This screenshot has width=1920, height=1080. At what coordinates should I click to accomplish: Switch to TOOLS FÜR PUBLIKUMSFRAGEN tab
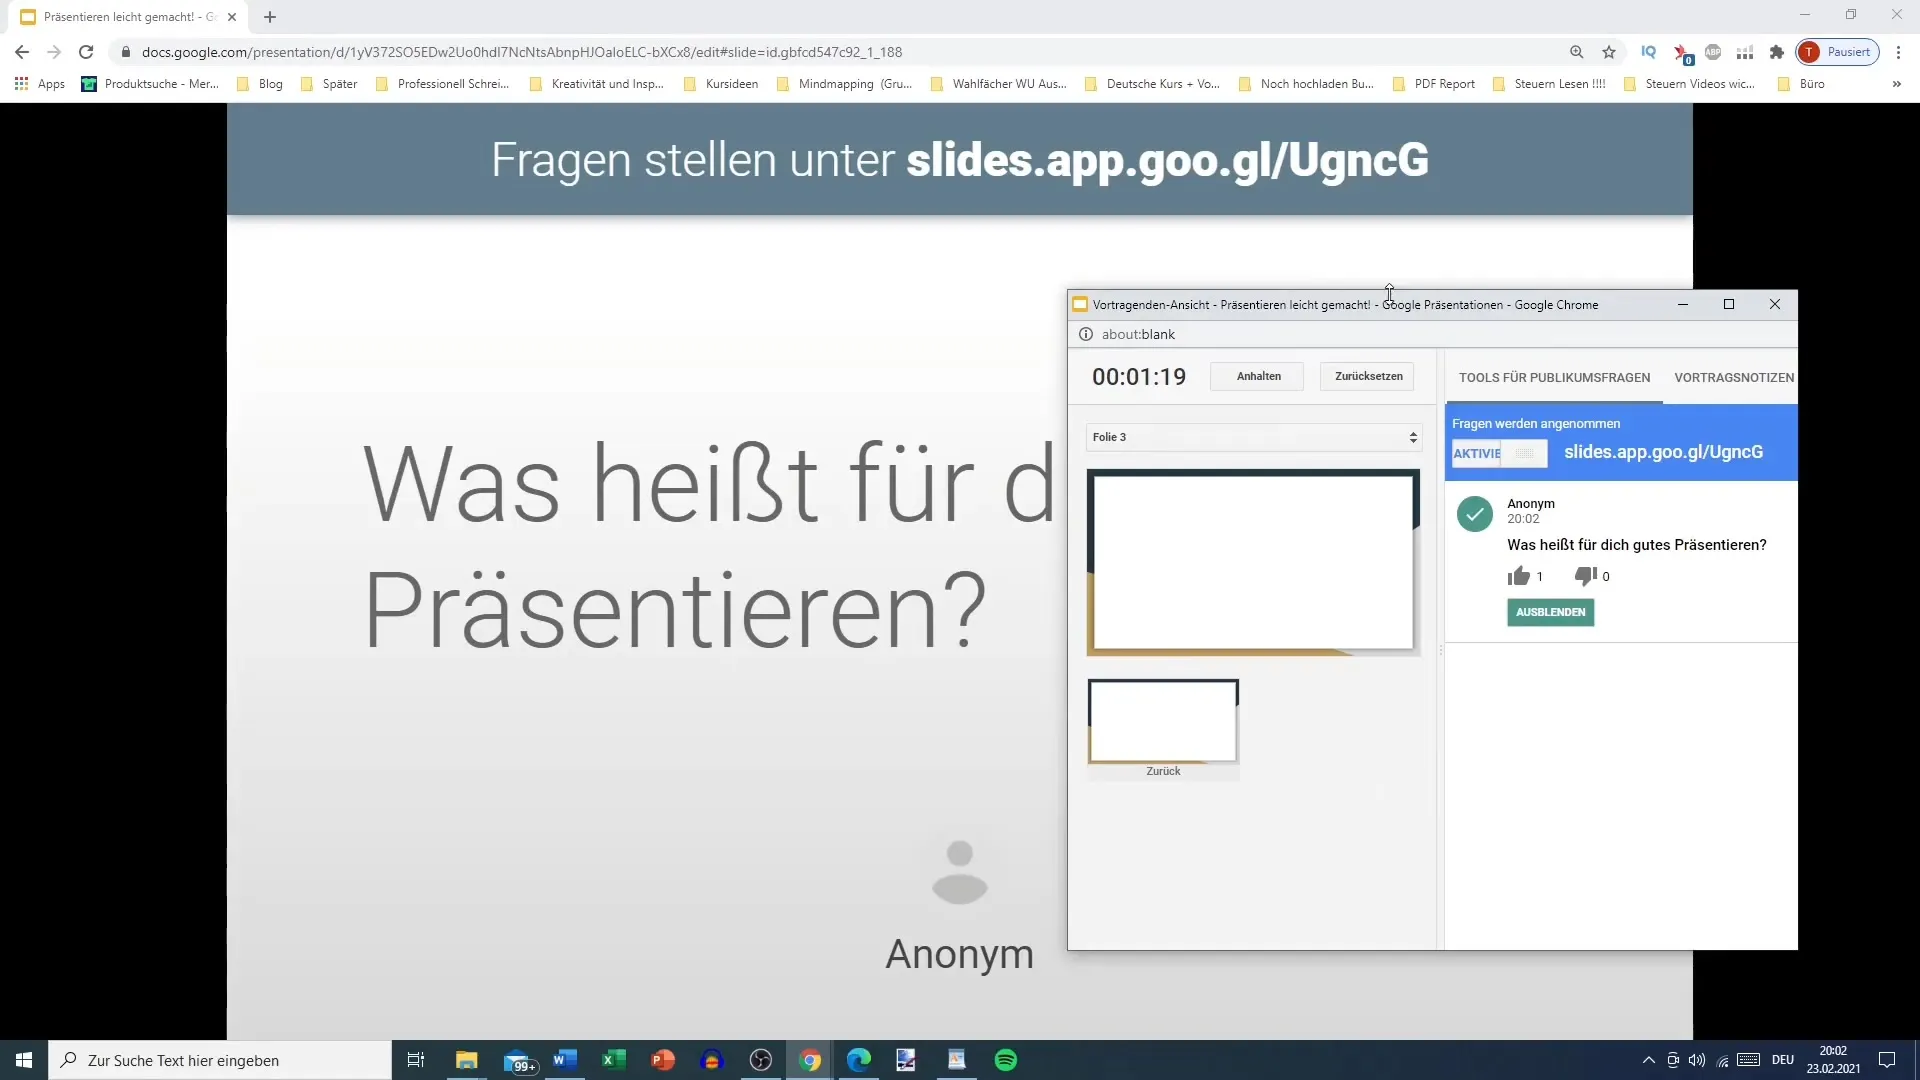pyautogui.click(x=1554, y=378)
